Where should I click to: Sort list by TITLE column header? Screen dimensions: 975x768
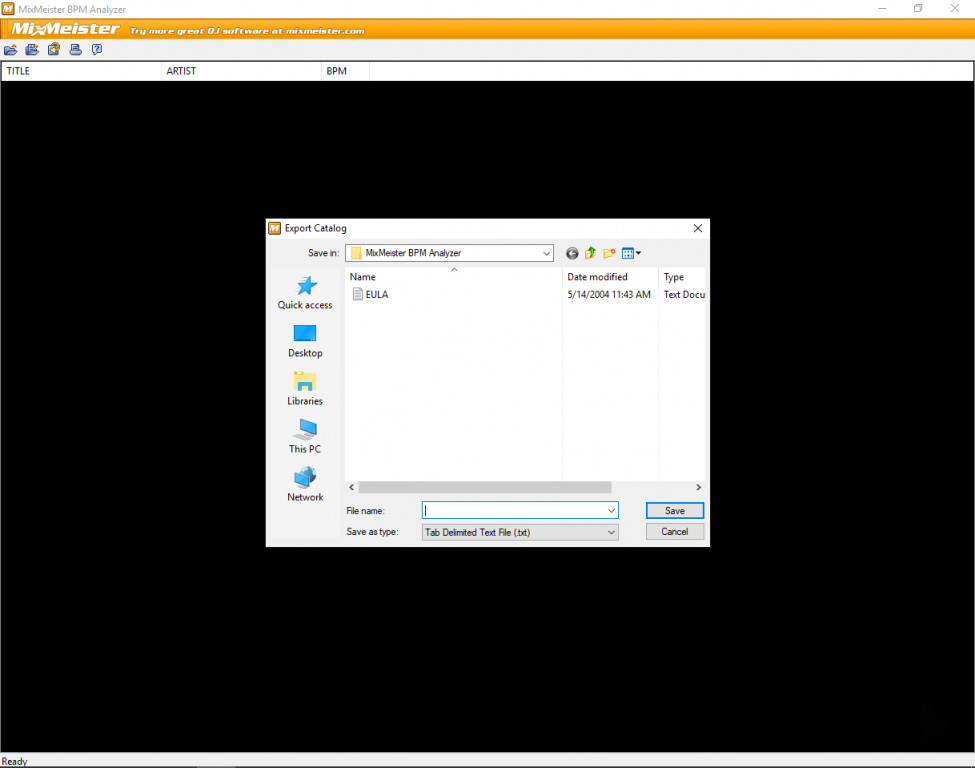81,71
